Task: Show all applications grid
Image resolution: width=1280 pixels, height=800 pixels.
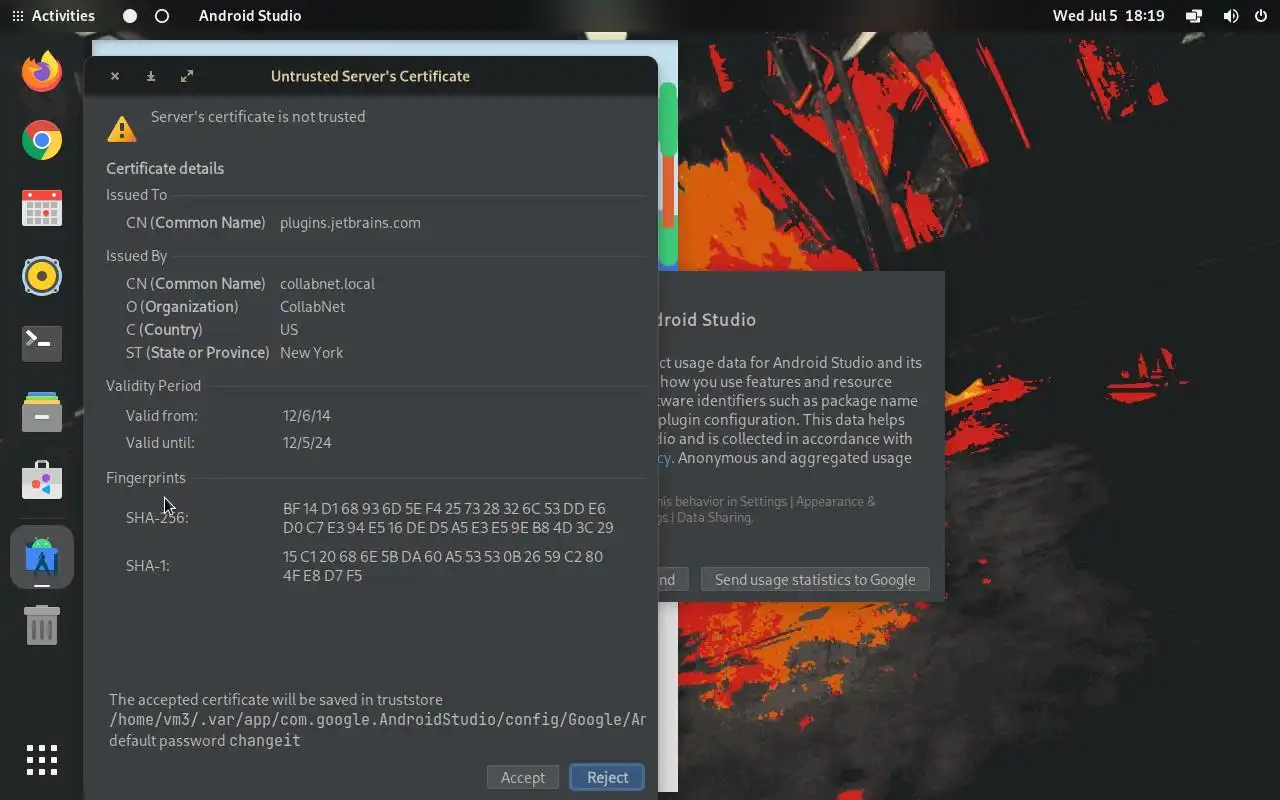Action: pyautogui.click(x=42, y=760)
